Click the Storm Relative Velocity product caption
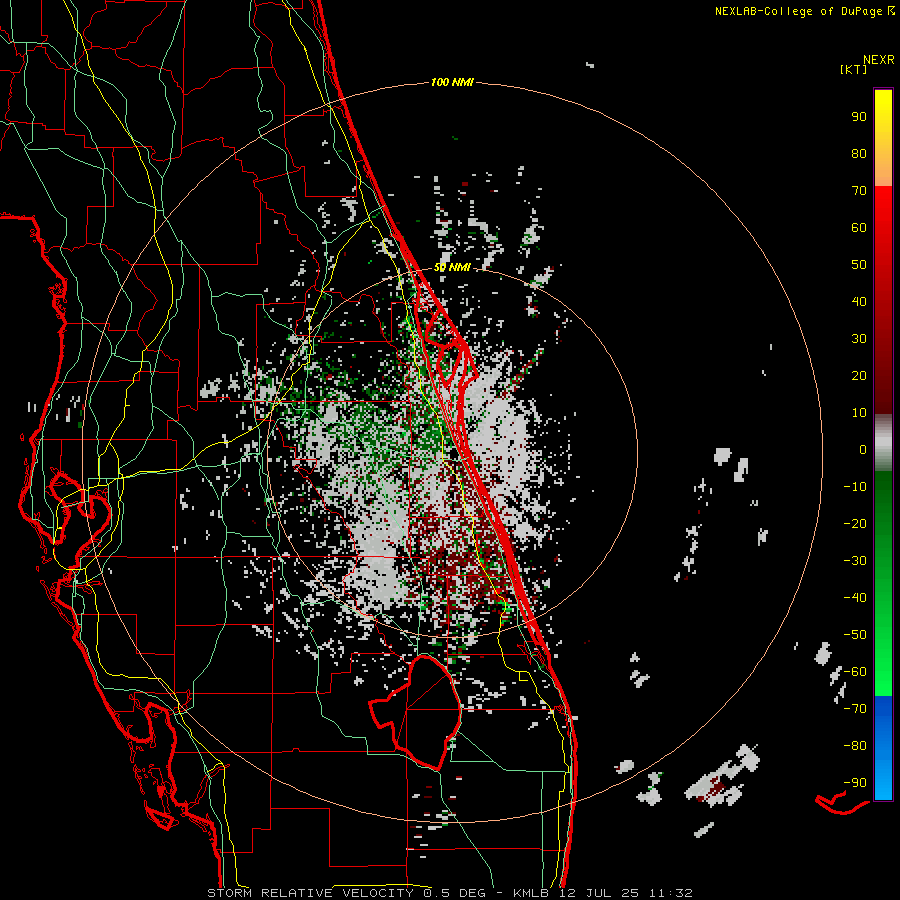 pyautogui.click(x=449, y=893)
